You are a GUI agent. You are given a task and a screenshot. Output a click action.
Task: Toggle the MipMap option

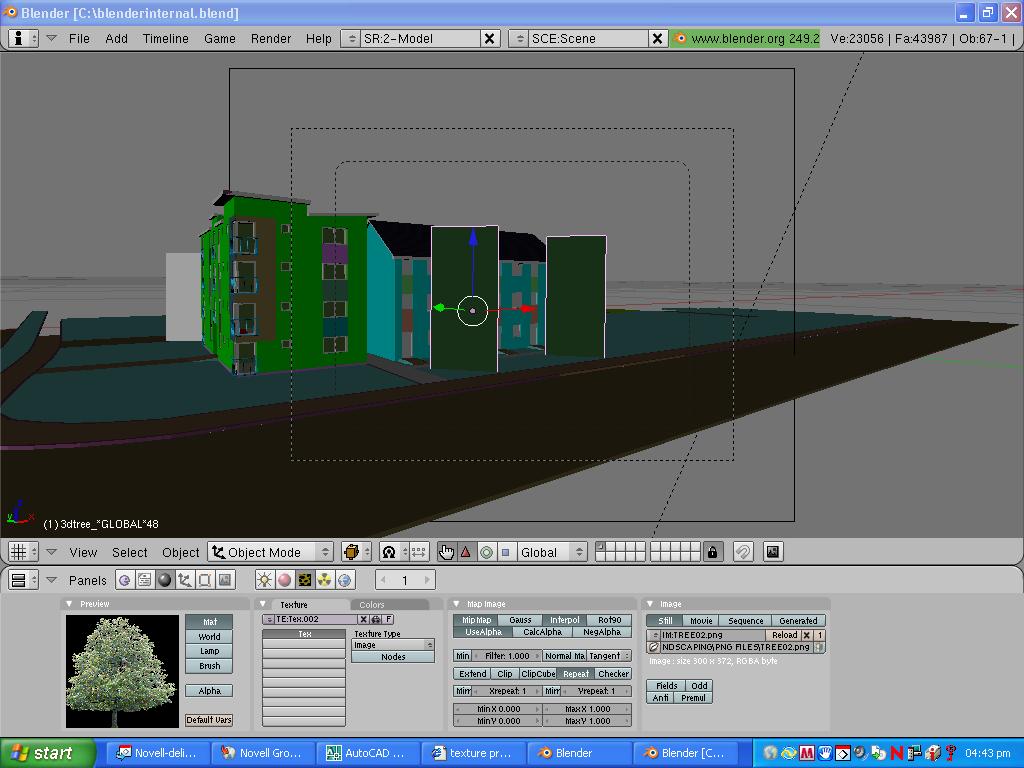[x=477, y=620]
